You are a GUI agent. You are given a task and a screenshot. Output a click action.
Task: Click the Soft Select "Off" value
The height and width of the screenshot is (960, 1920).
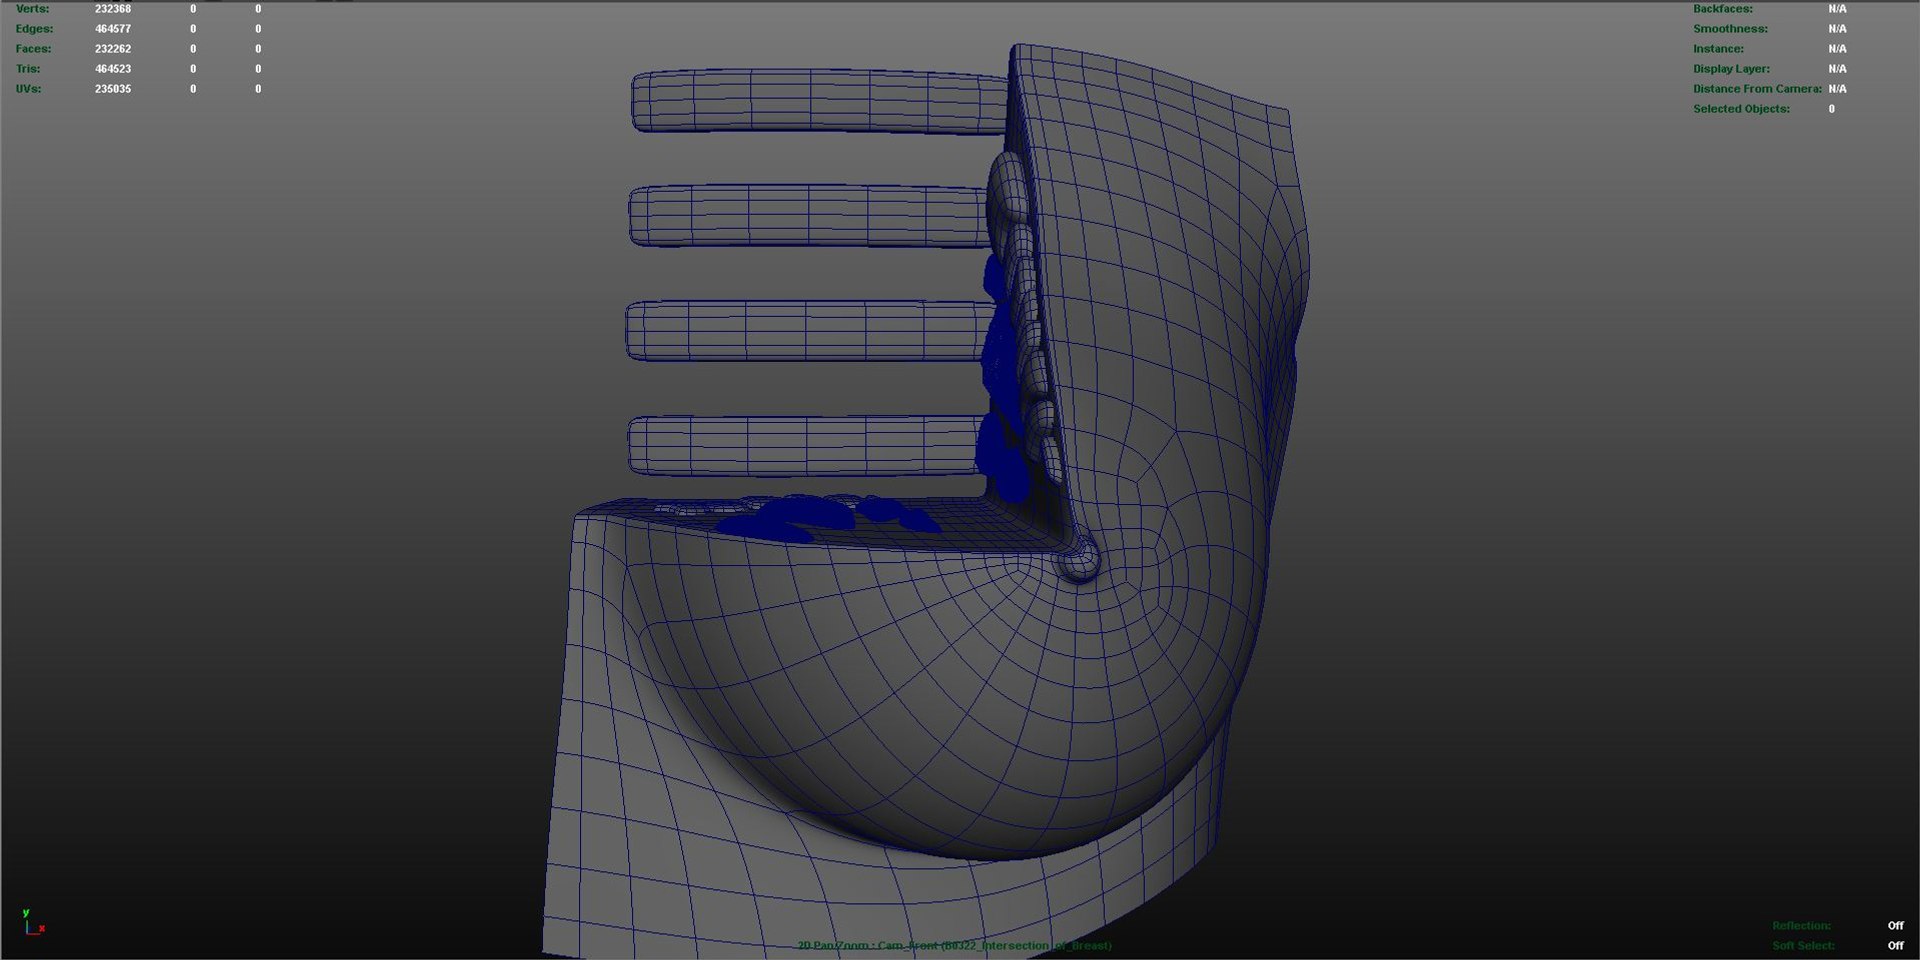pos(1895,946)
